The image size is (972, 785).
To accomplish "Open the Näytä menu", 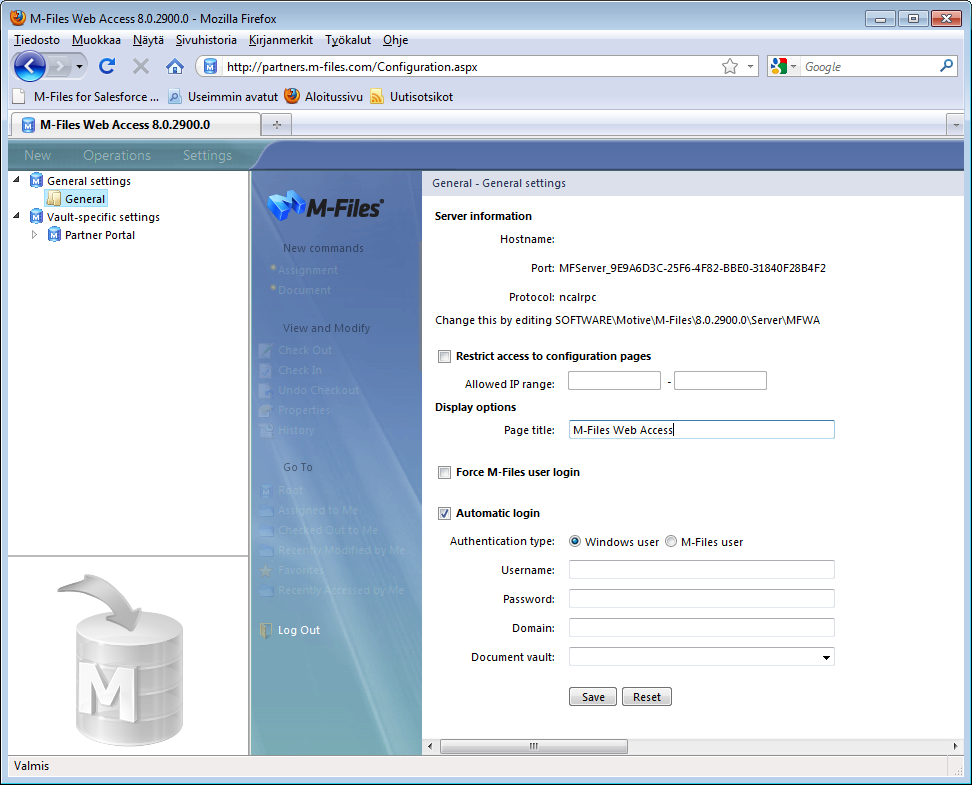I will click(x=148, y=40).
